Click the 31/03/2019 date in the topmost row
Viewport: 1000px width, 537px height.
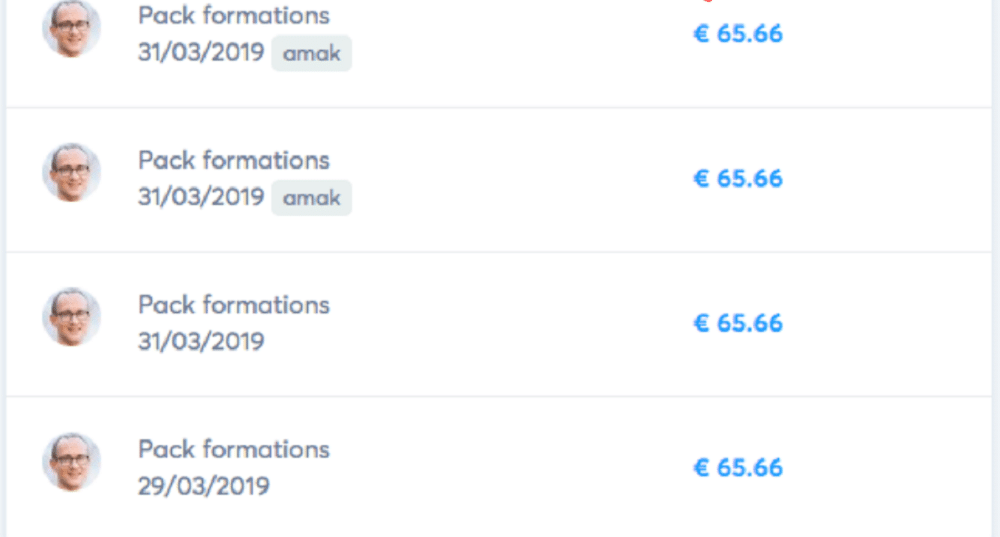(201, 52)
